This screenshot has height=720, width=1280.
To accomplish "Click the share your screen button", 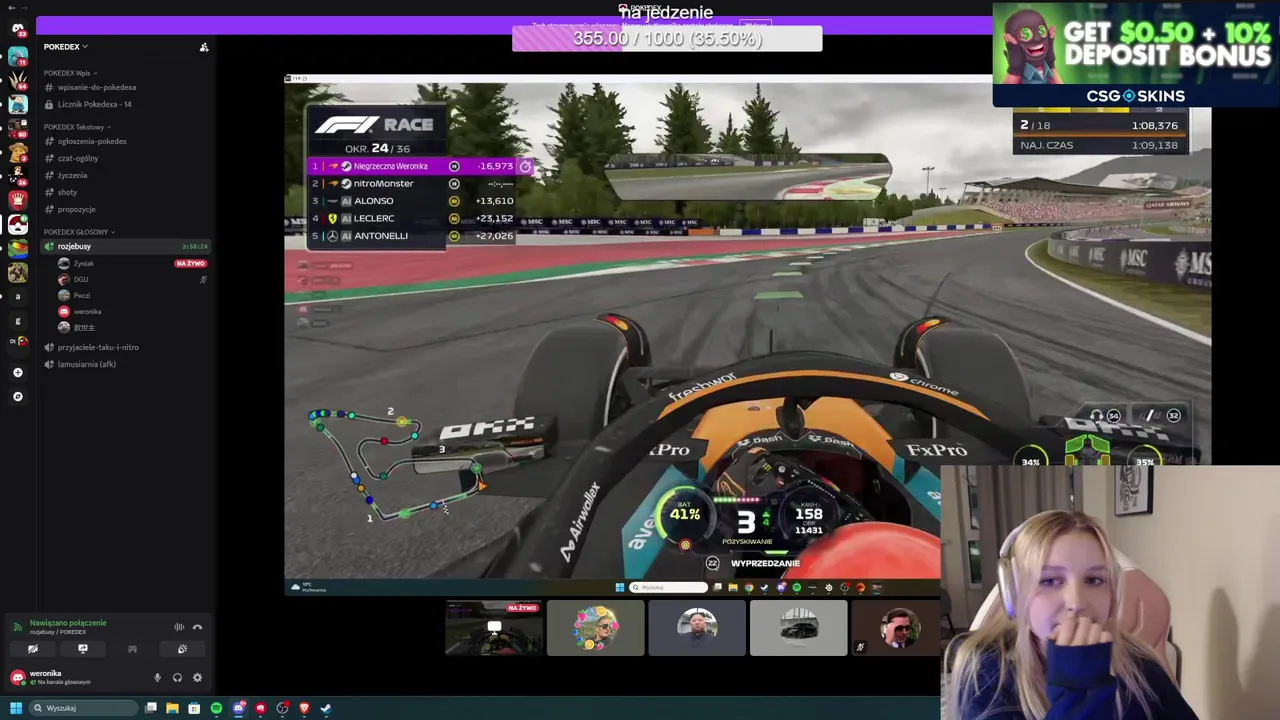I will tap(83, 649).
